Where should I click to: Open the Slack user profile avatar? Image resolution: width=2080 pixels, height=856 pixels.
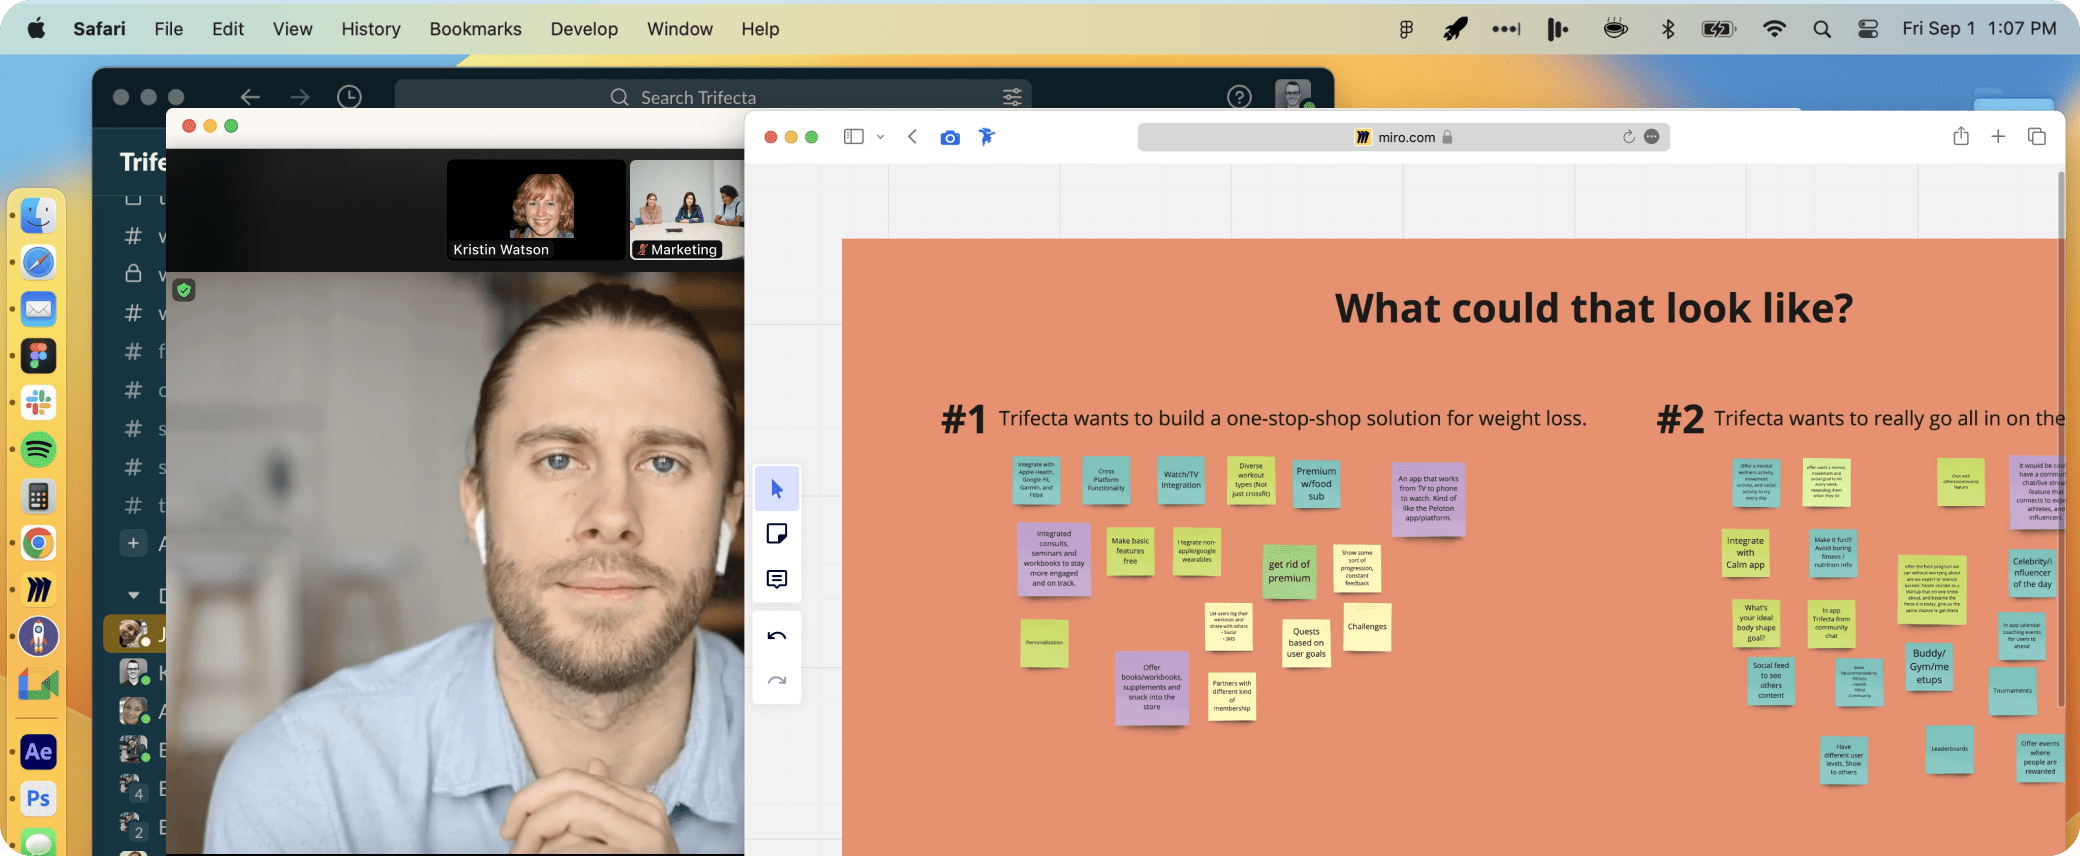point(1293,94)
